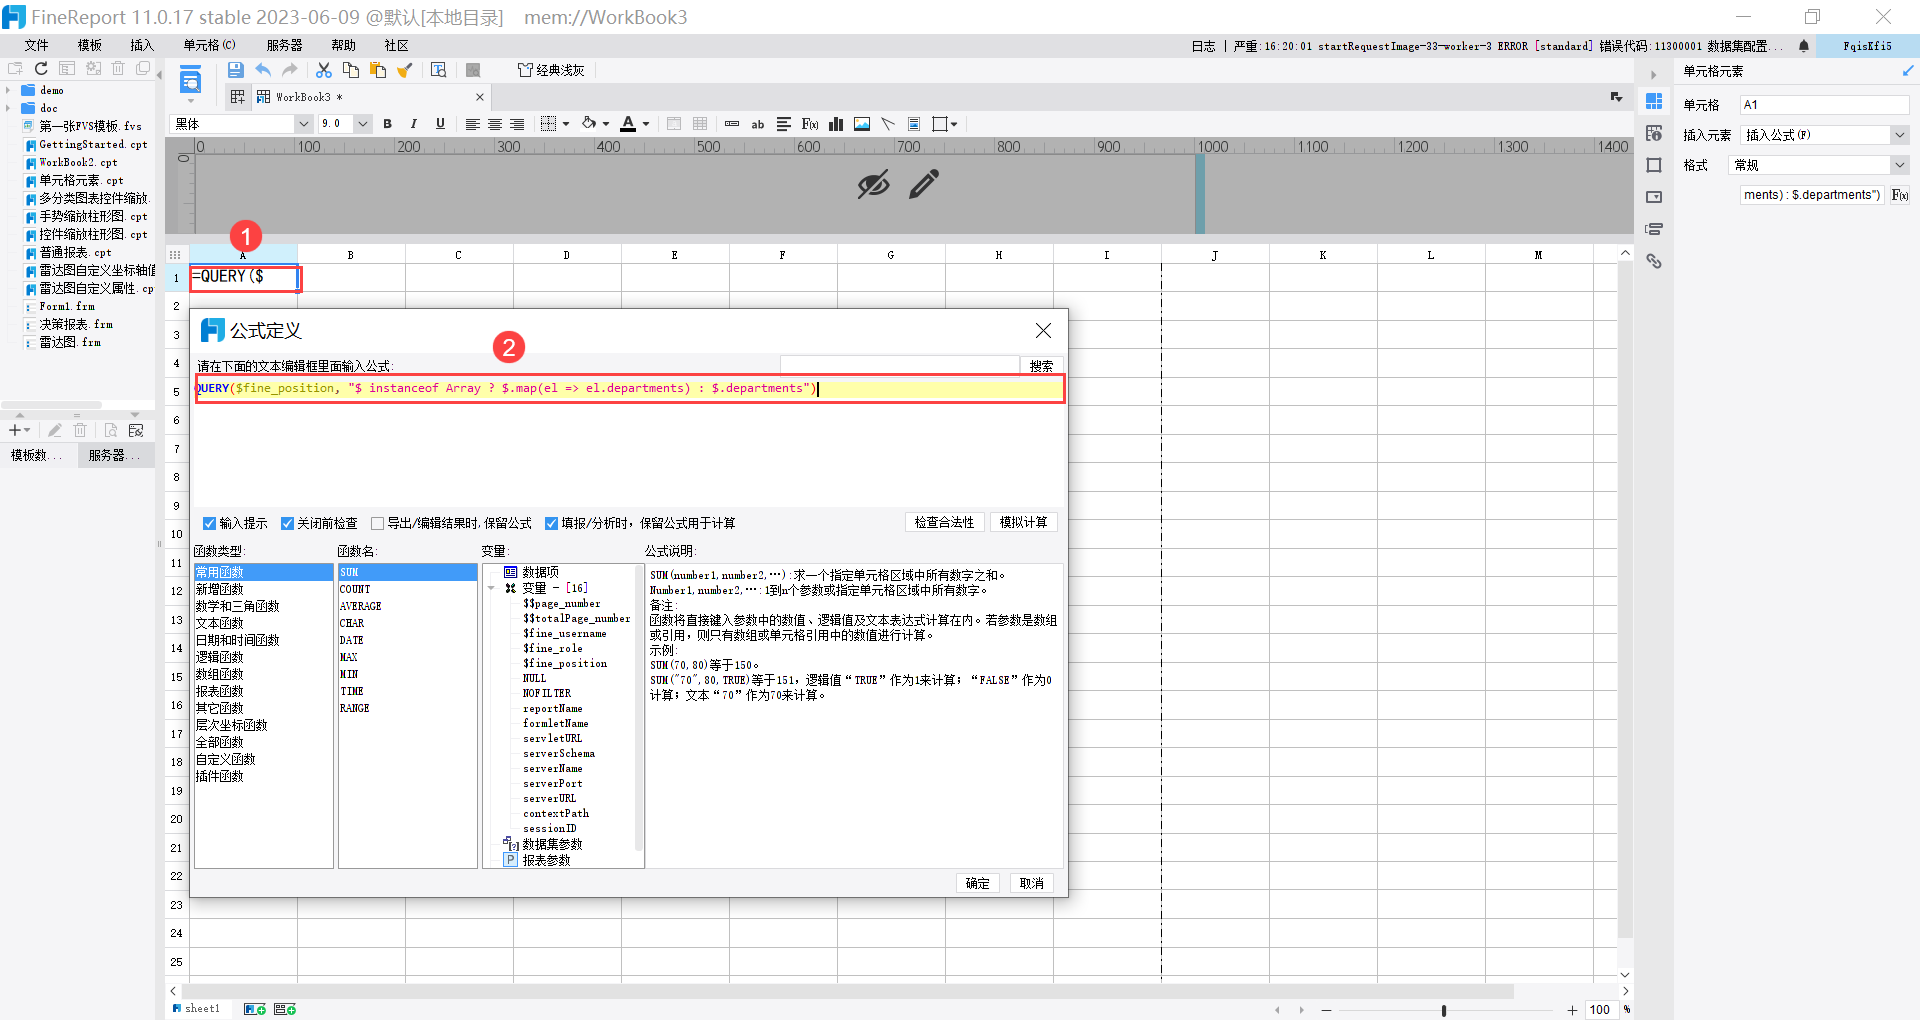Click the 确定 button in formula dialog
Image resolution: width=1920 pixels, height=1020 pixels.
click(x=977, y=883)
